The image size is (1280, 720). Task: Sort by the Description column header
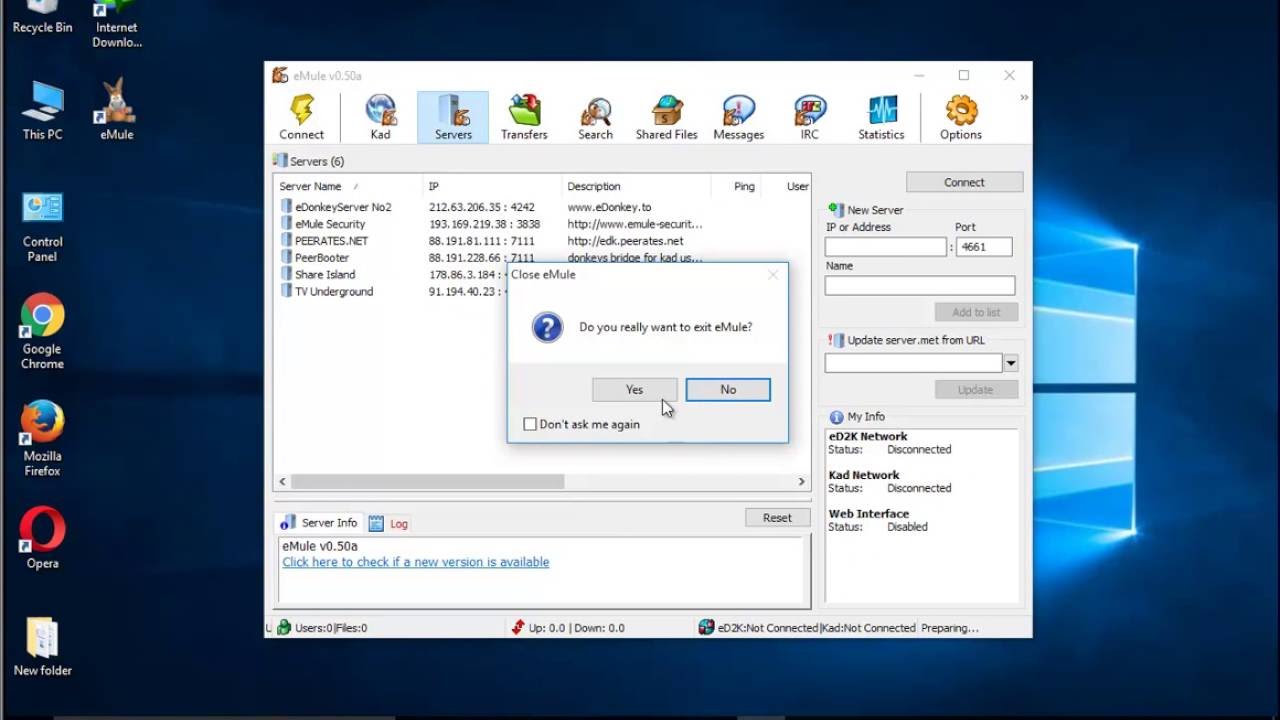click(636, 186)
